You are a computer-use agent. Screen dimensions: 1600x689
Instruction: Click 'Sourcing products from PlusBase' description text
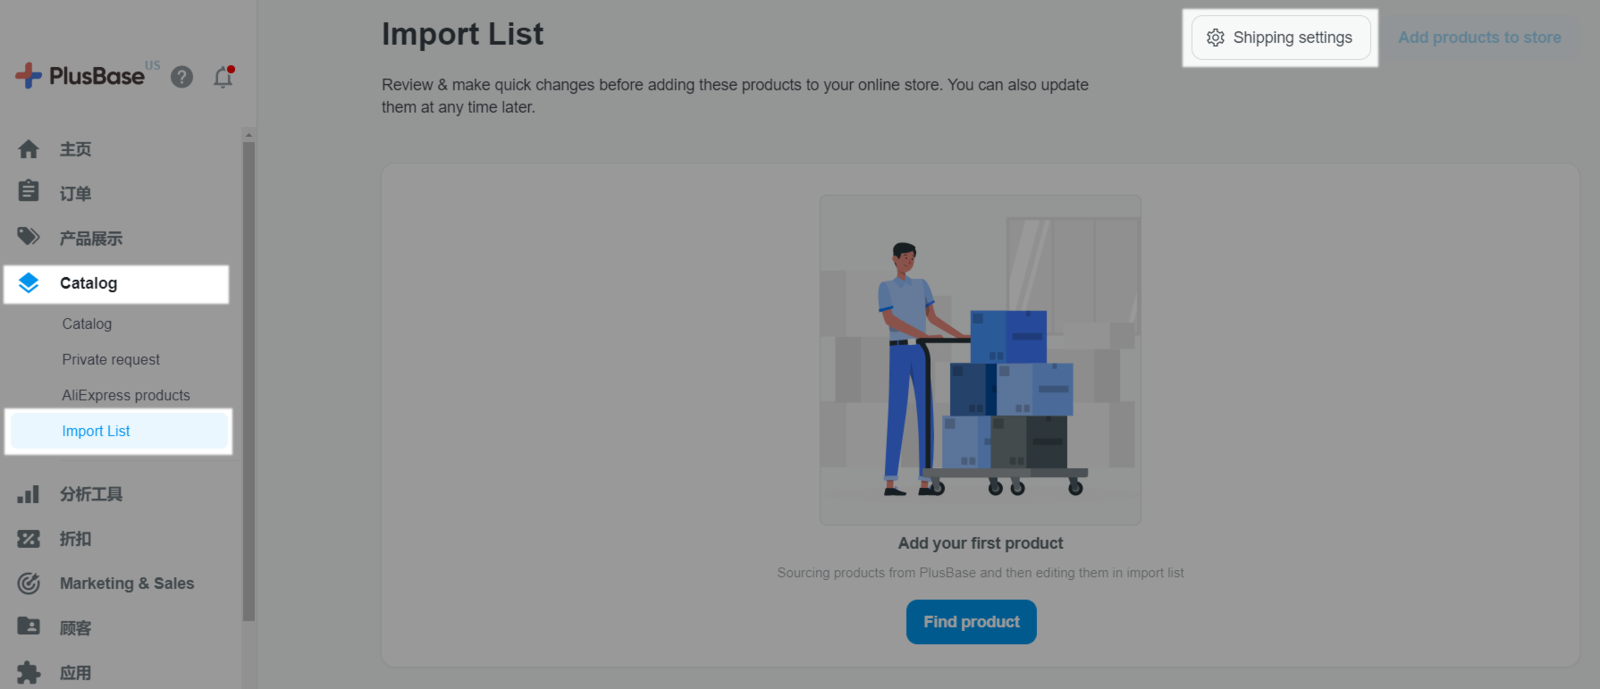(980, 573)
